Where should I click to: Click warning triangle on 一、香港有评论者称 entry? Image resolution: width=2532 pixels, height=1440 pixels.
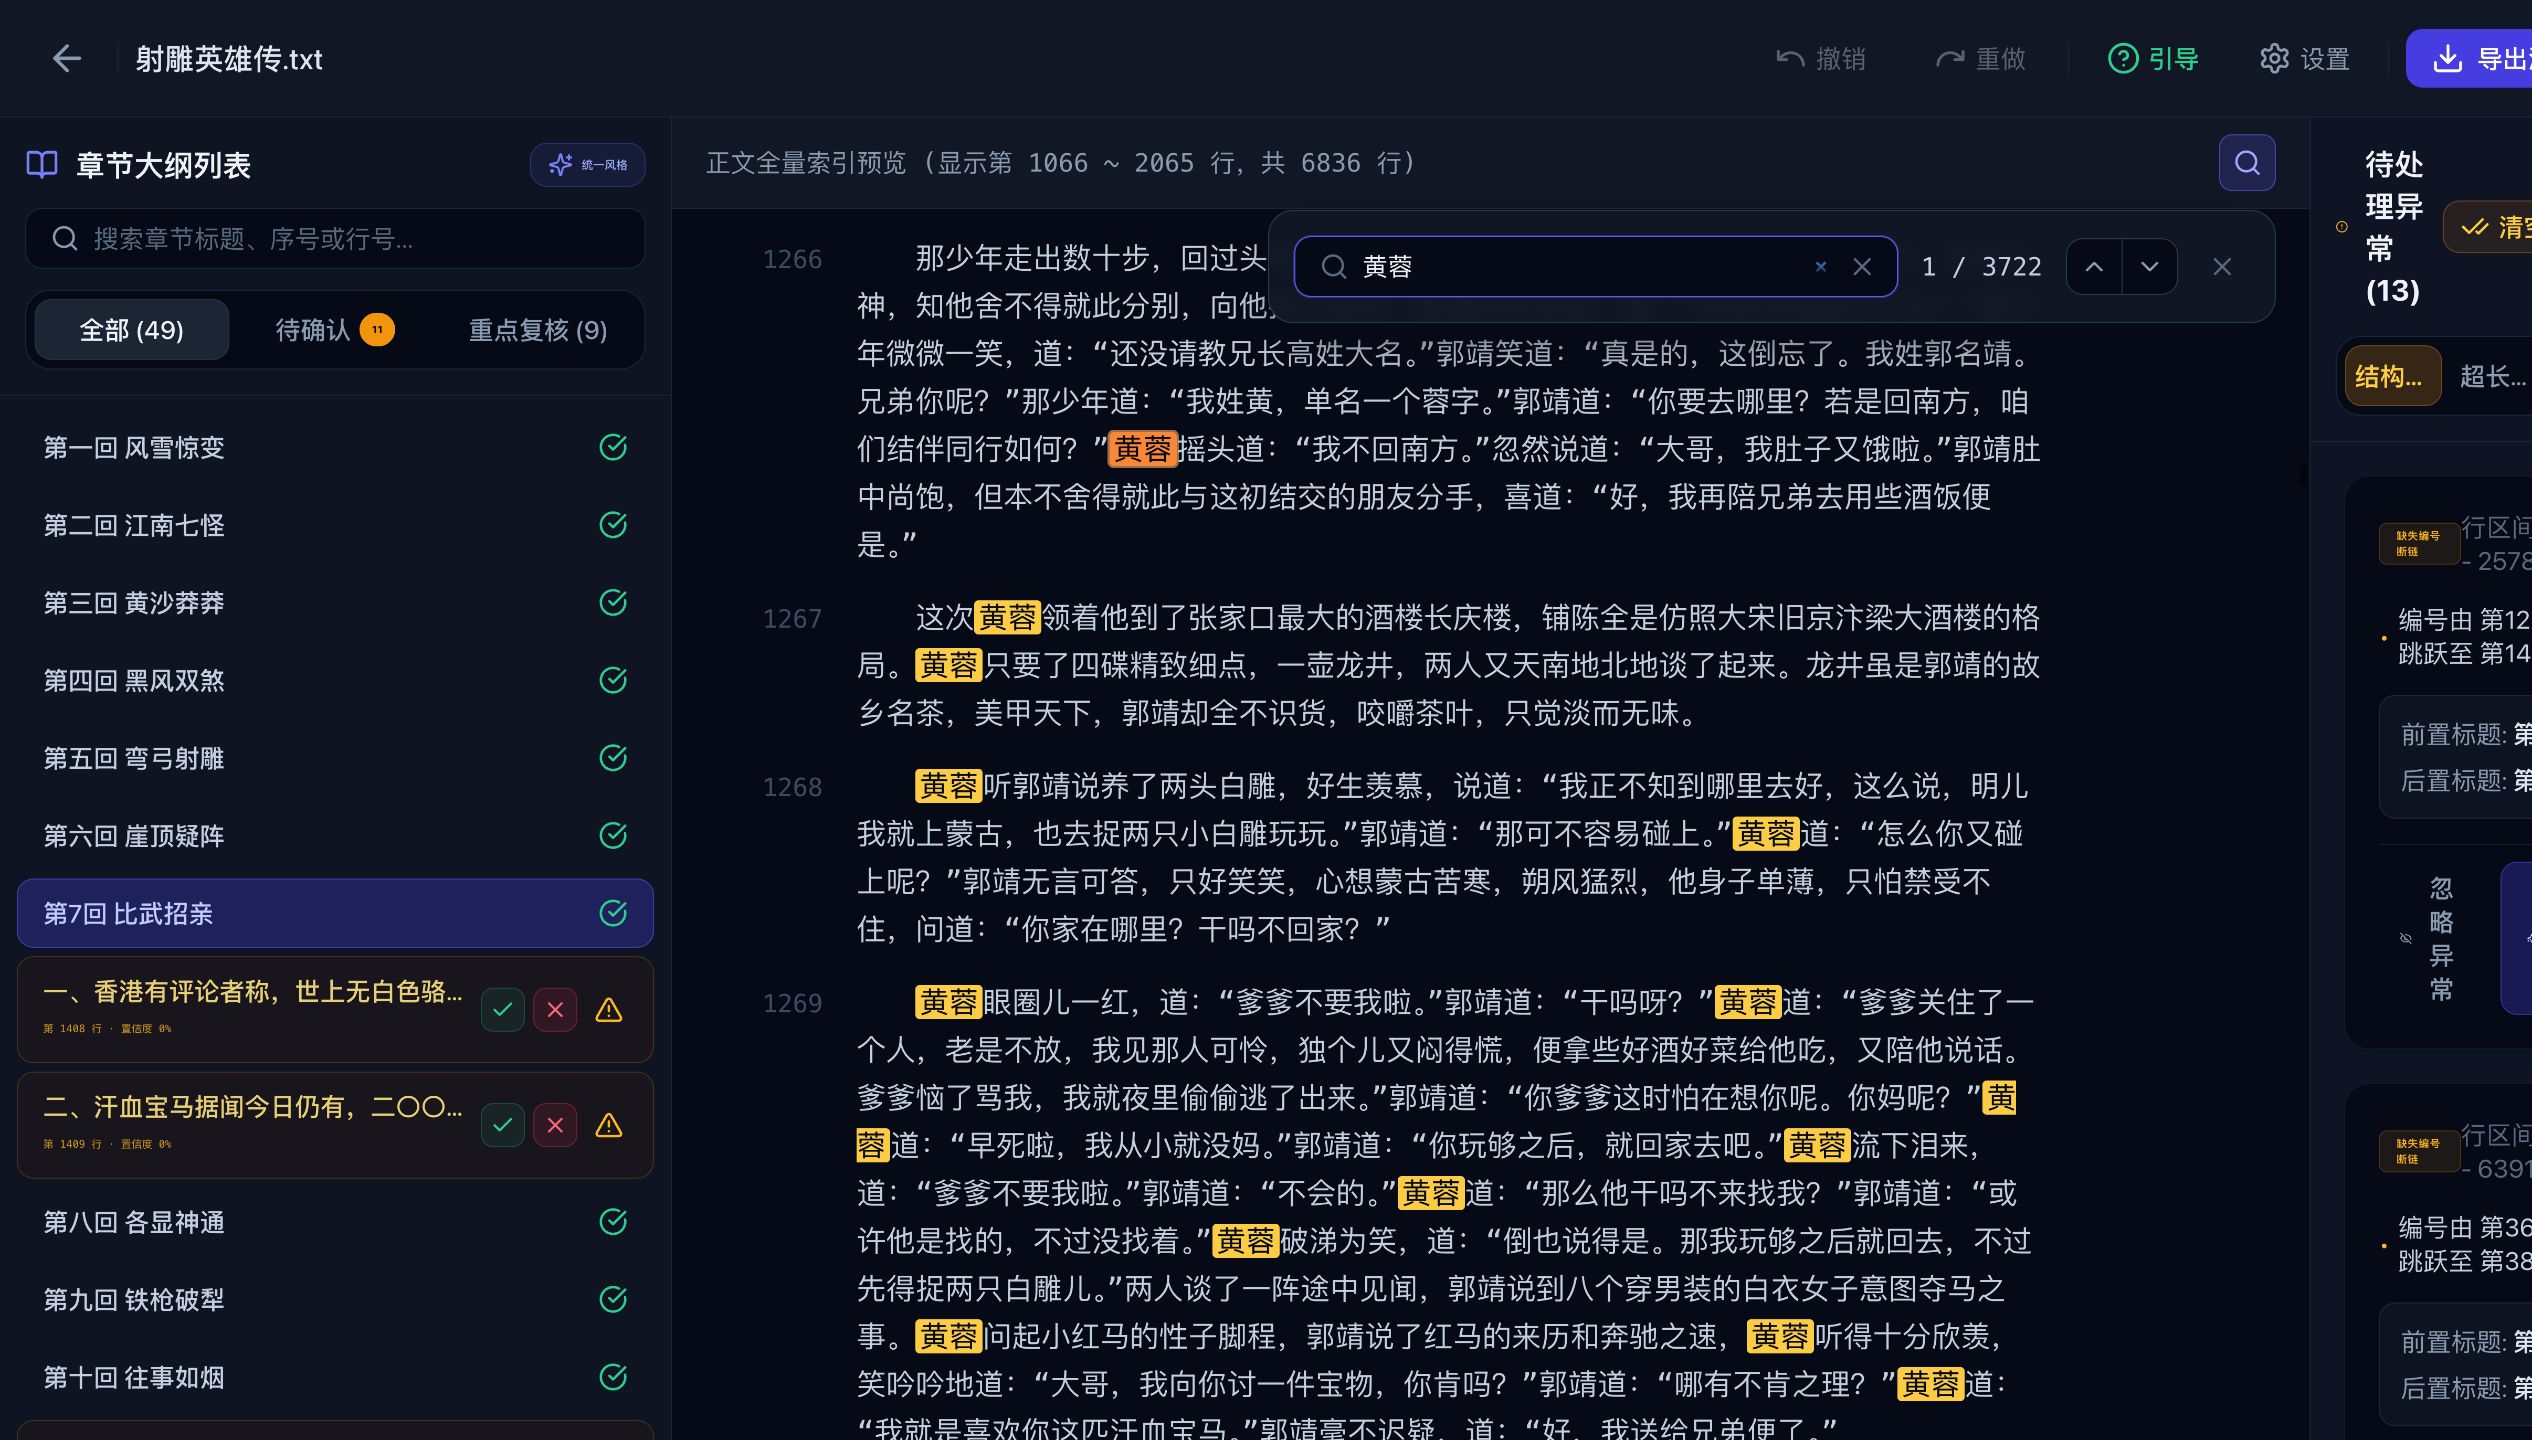pos(609,1010)
